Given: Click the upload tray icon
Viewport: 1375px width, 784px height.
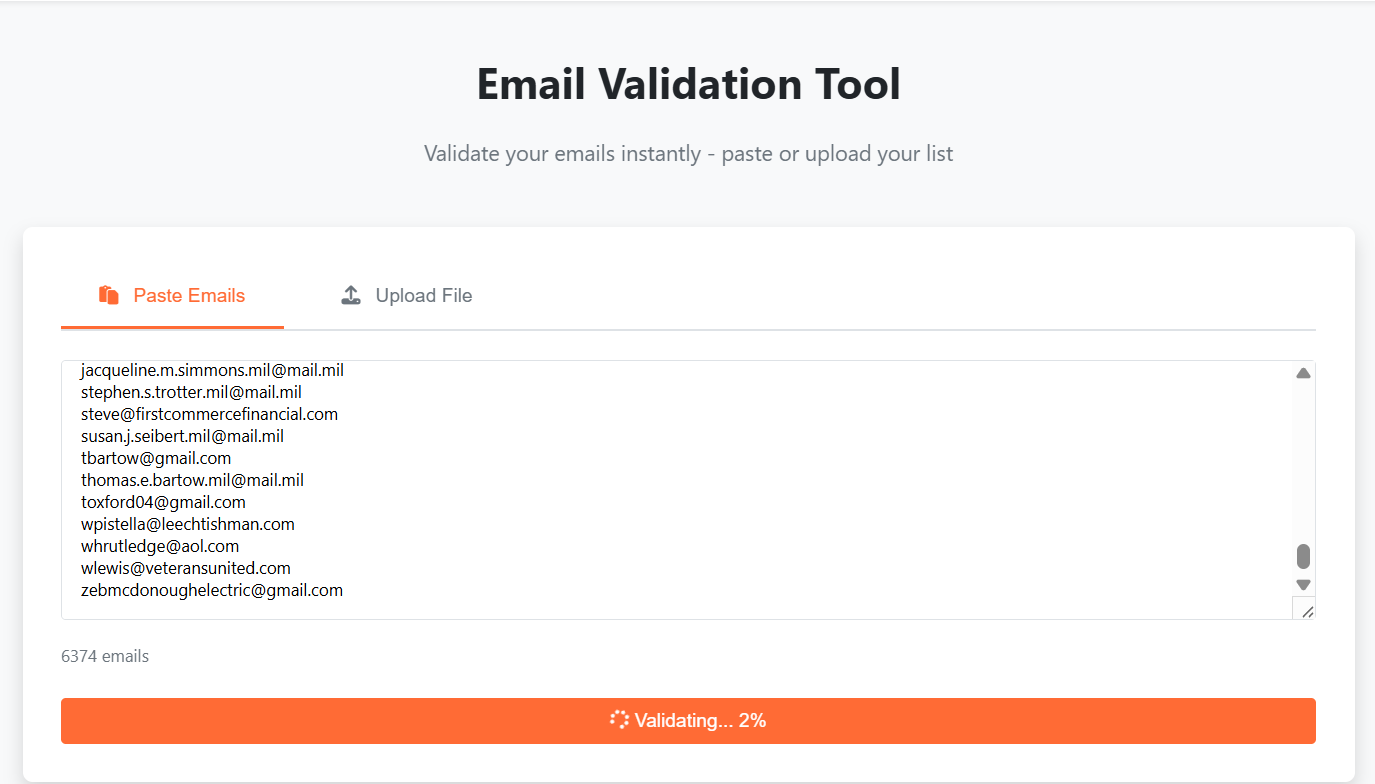Looking at the screenshot, I should click(351, 295).
